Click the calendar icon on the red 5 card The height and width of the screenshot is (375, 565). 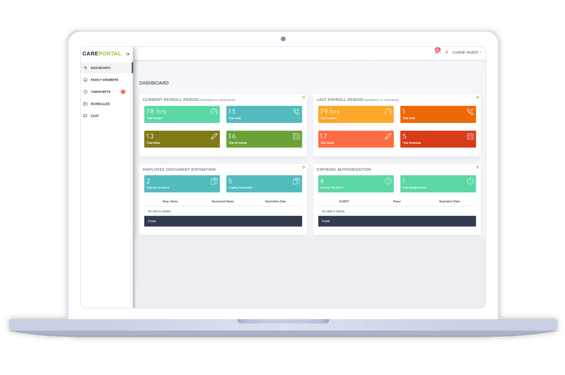(x=470, y=136)
